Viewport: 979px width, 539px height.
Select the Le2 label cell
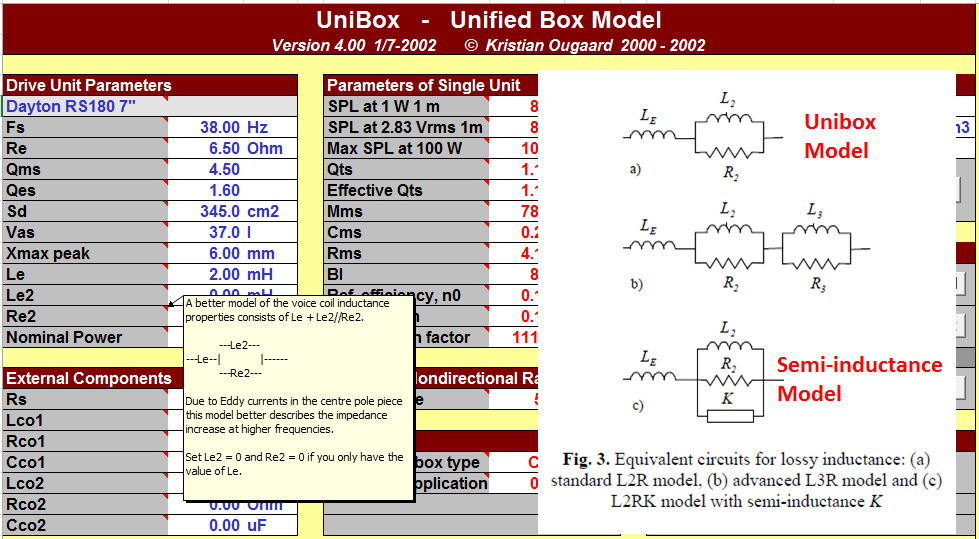pos(86,295)
